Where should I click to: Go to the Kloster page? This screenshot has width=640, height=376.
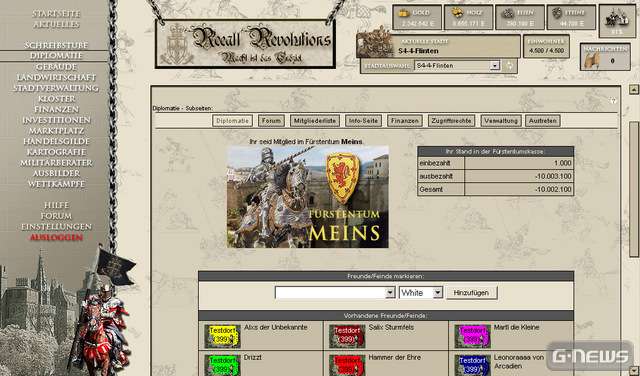(56, 98)
